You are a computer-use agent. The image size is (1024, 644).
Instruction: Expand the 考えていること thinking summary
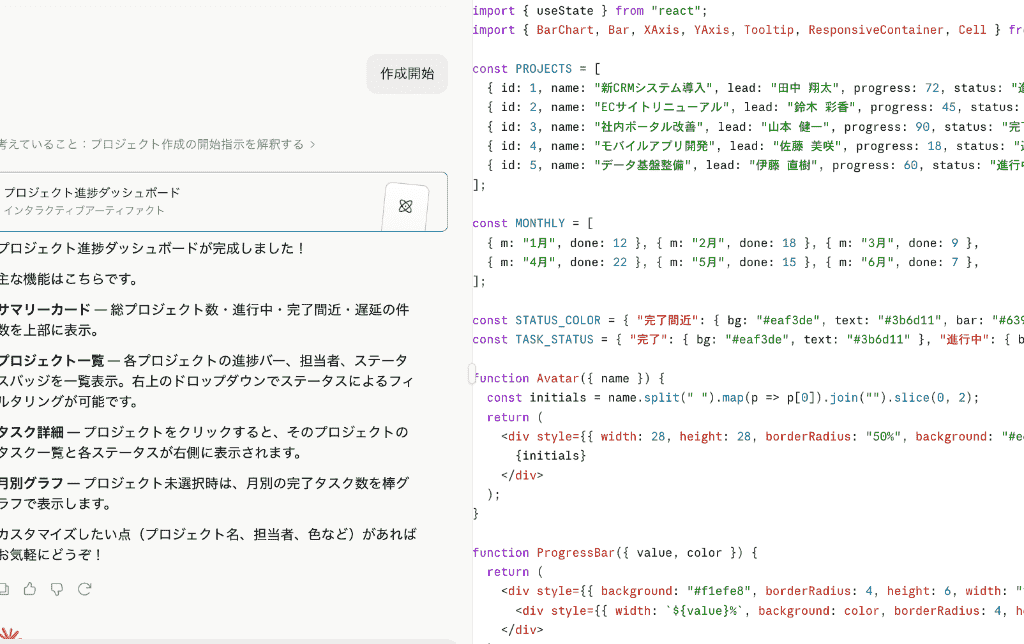point(157,144)
